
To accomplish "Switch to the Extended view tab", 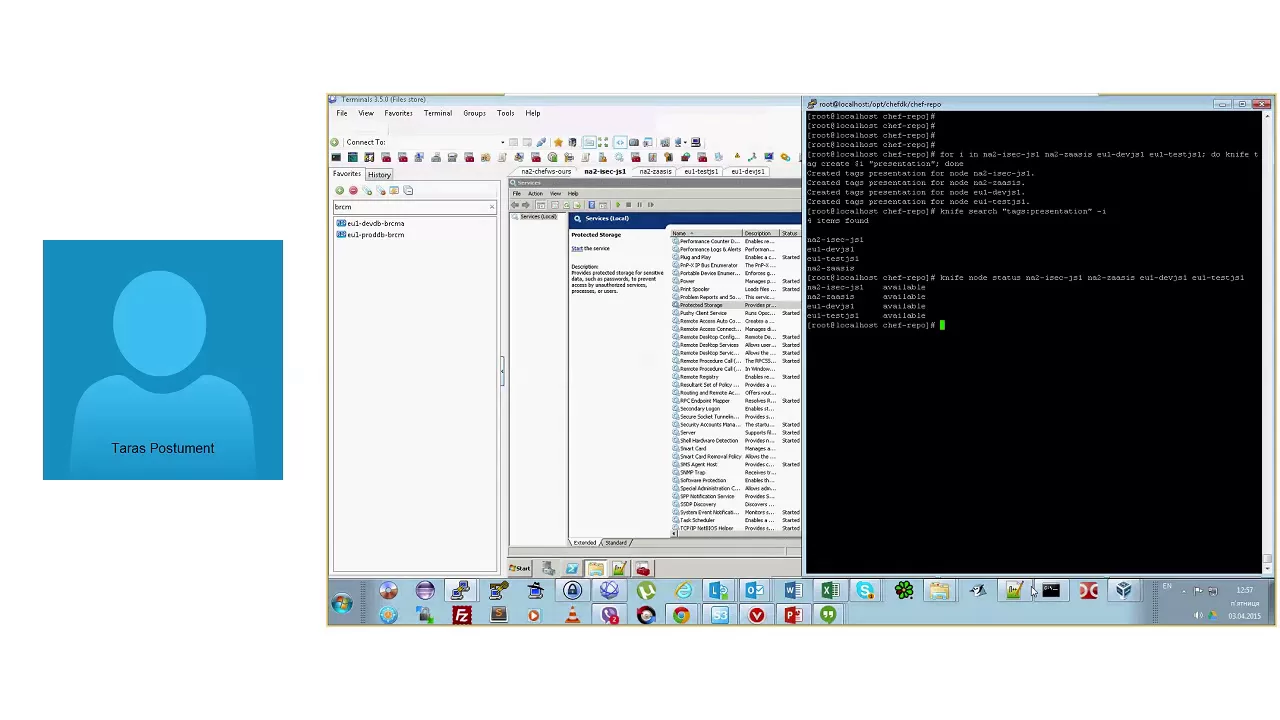I will 584,543.
